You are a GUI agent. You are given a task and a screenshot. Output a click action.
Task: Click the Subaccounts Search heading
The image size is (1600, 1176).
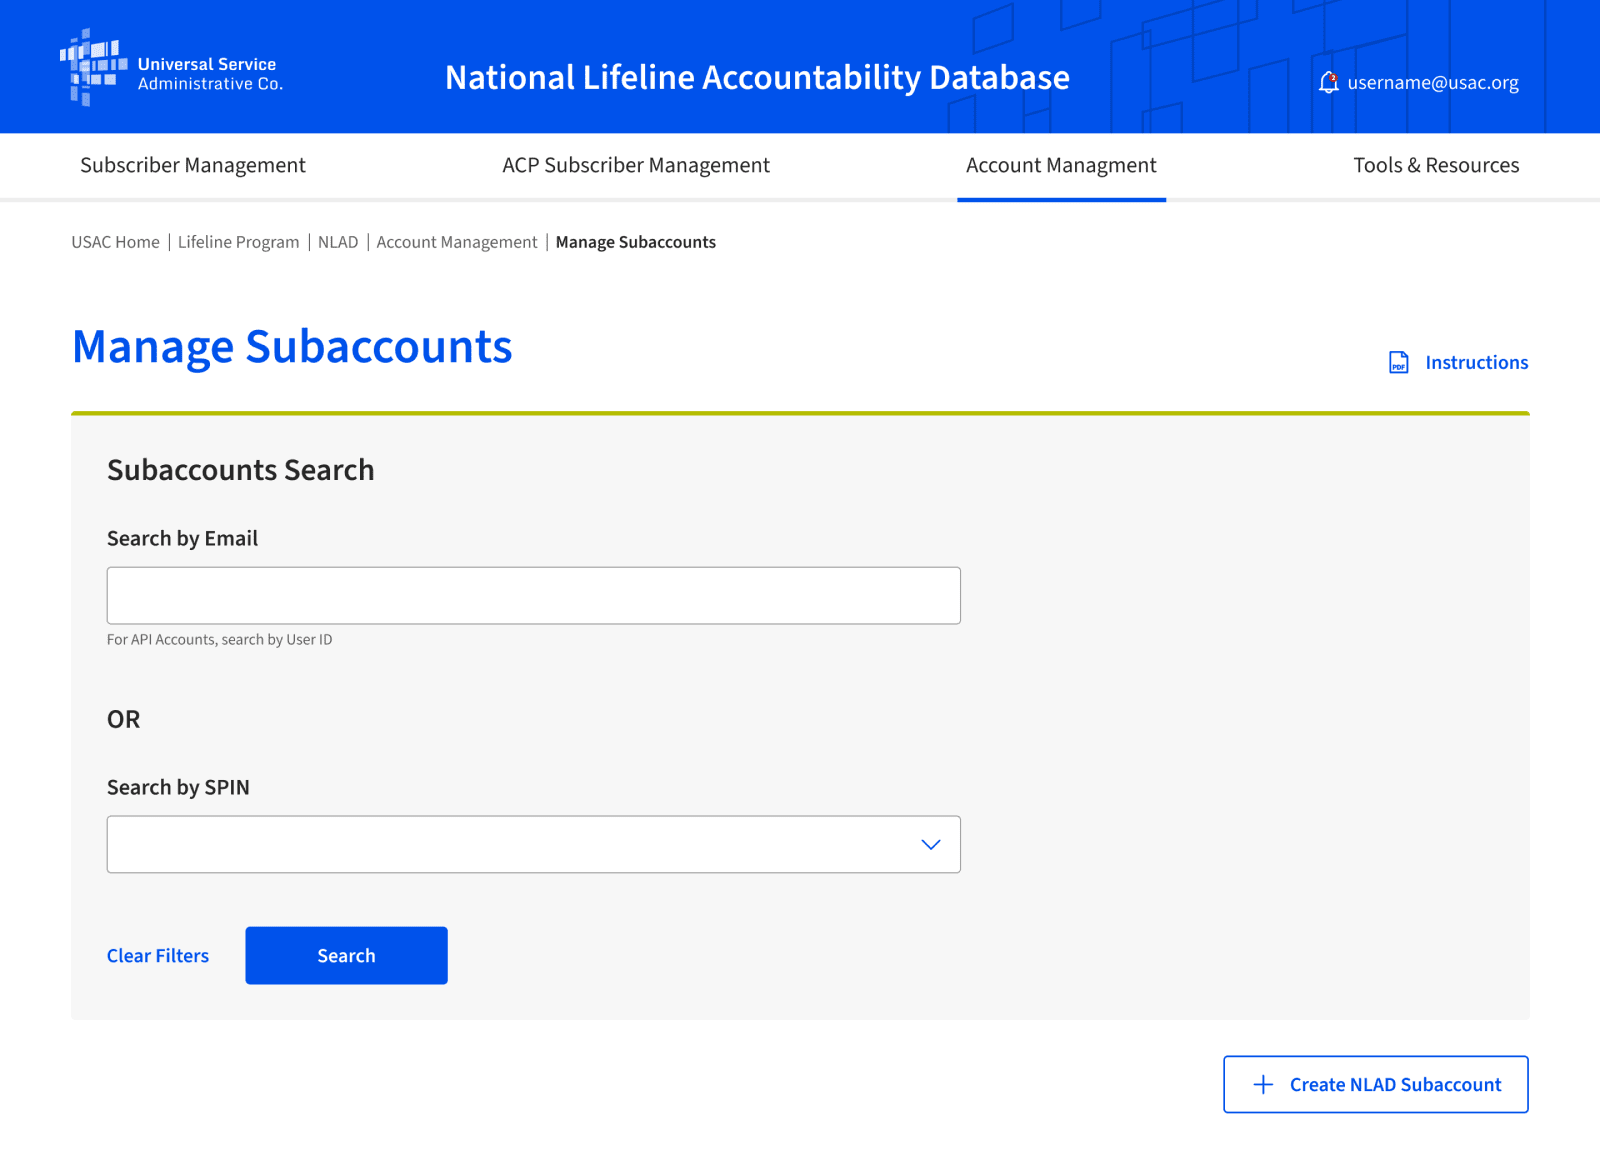pyautogui.click(x=241, y=470)
